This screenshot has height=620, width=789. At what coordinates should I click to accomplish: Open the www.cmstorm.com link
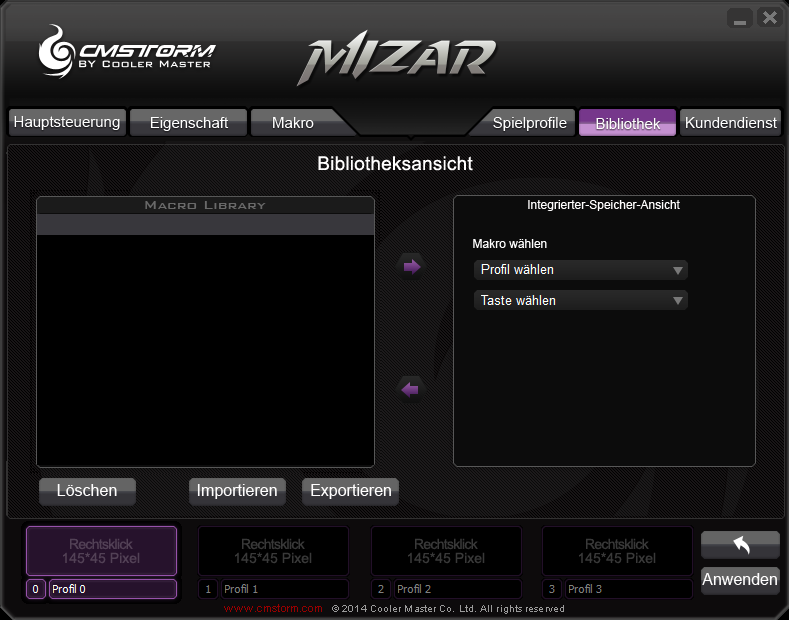273,608
